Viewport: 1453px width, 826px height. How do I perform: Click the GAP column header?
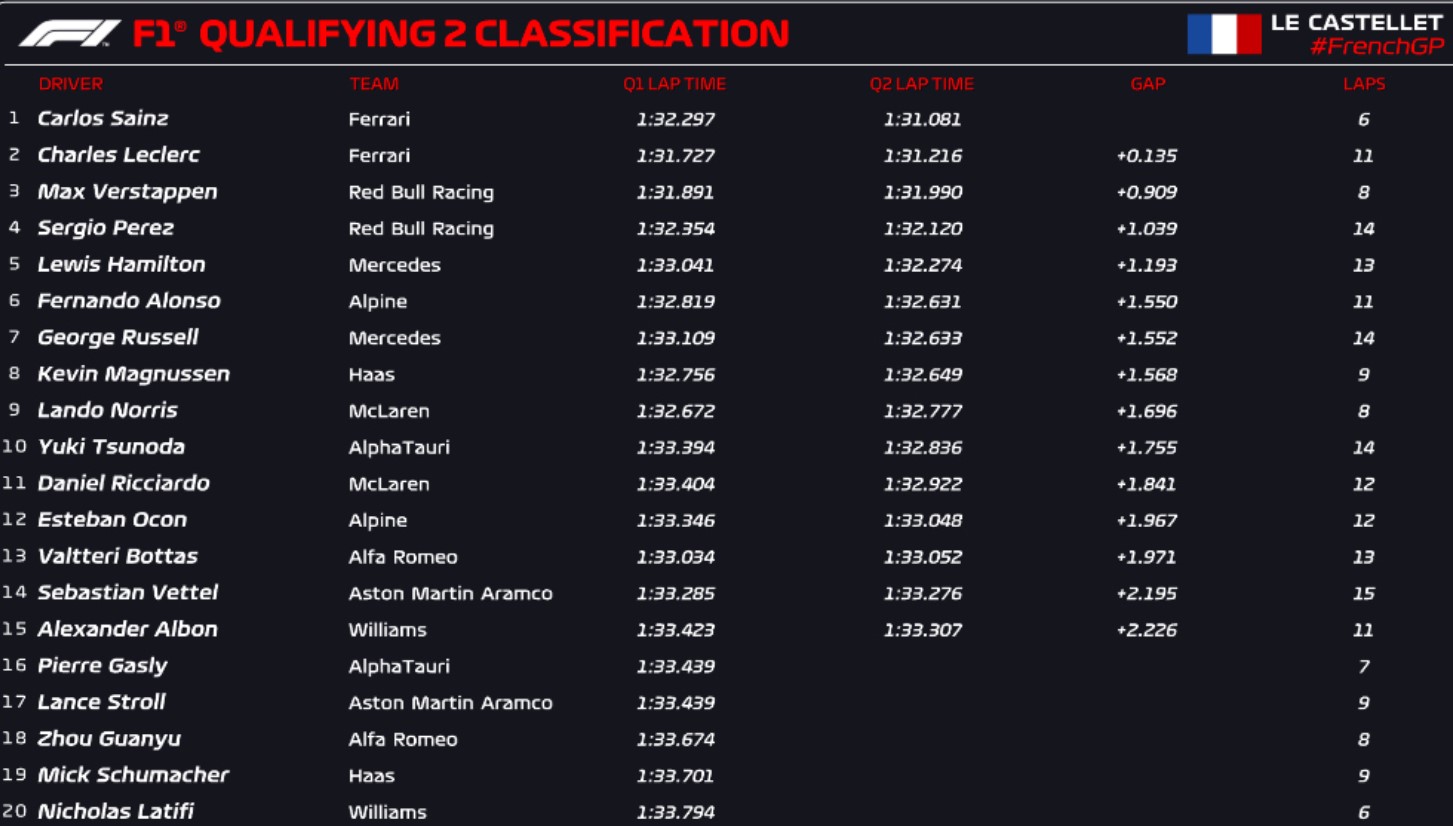pos(1148,84)
